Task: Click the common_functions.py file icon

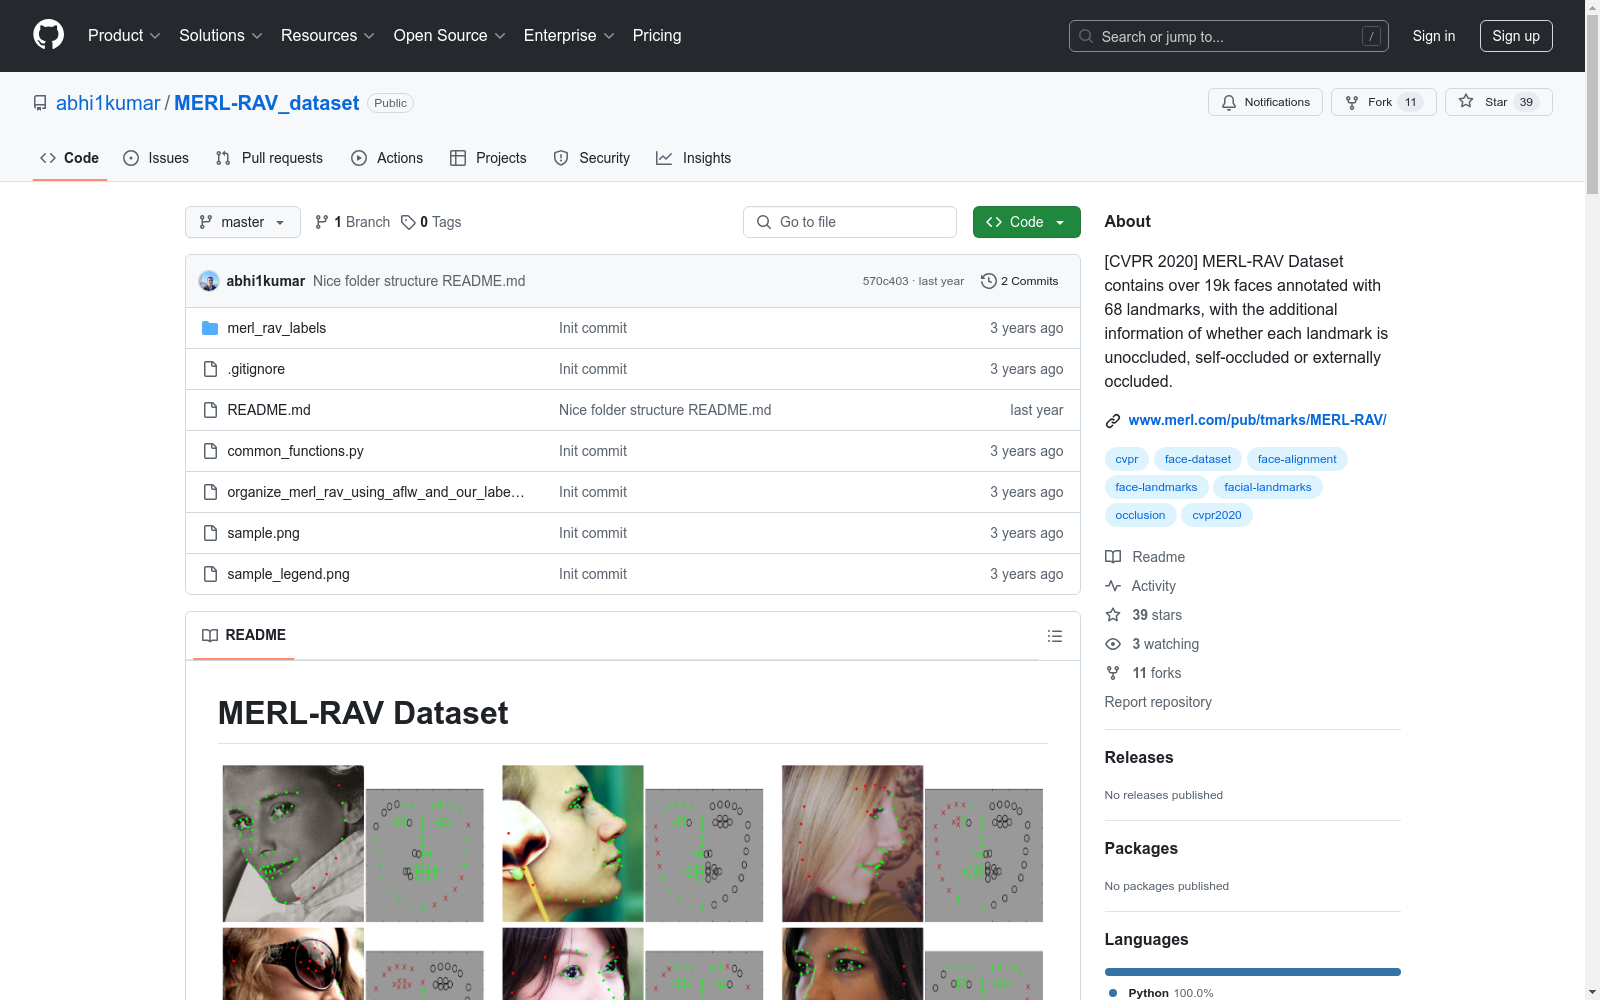Action: pyautogui.click(x=210, y=451)
